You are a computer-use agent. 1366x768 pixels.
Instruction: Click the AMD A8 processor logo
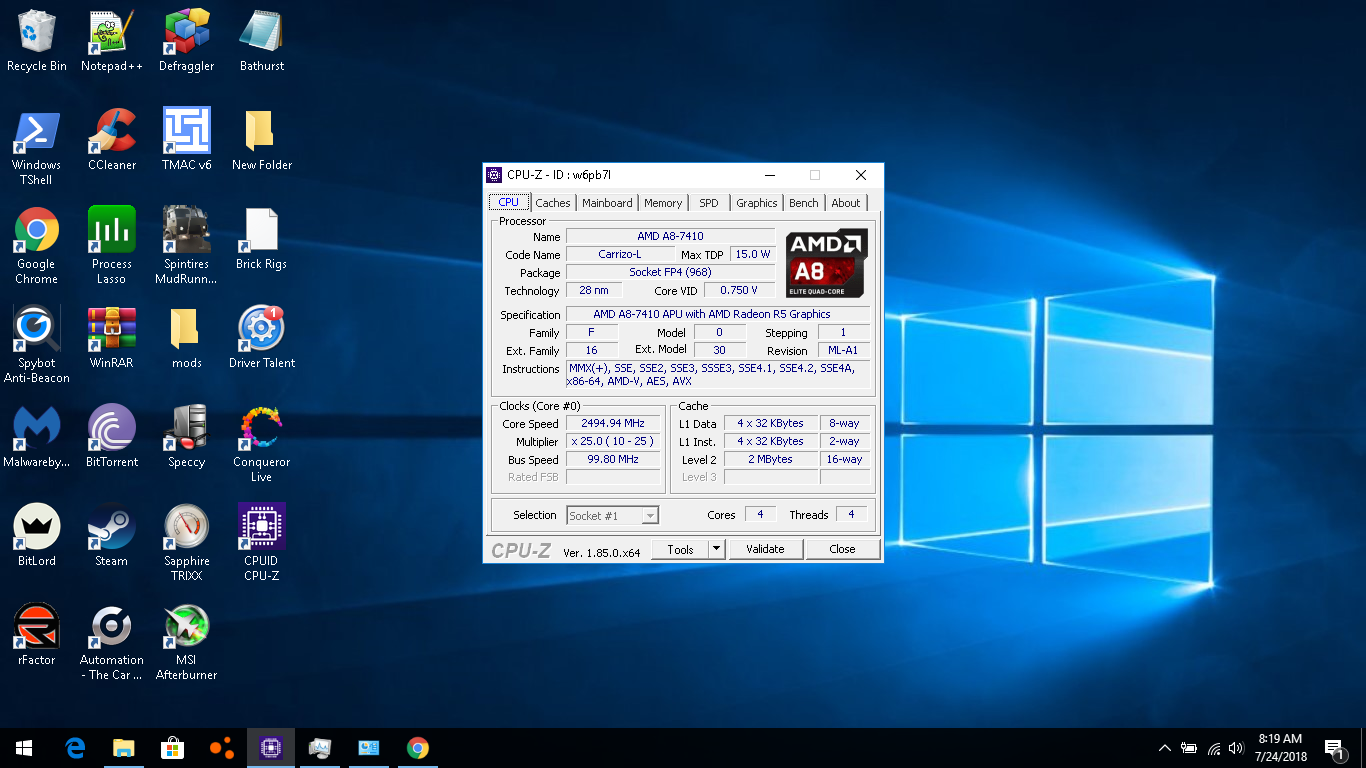(x=826, y=264)
